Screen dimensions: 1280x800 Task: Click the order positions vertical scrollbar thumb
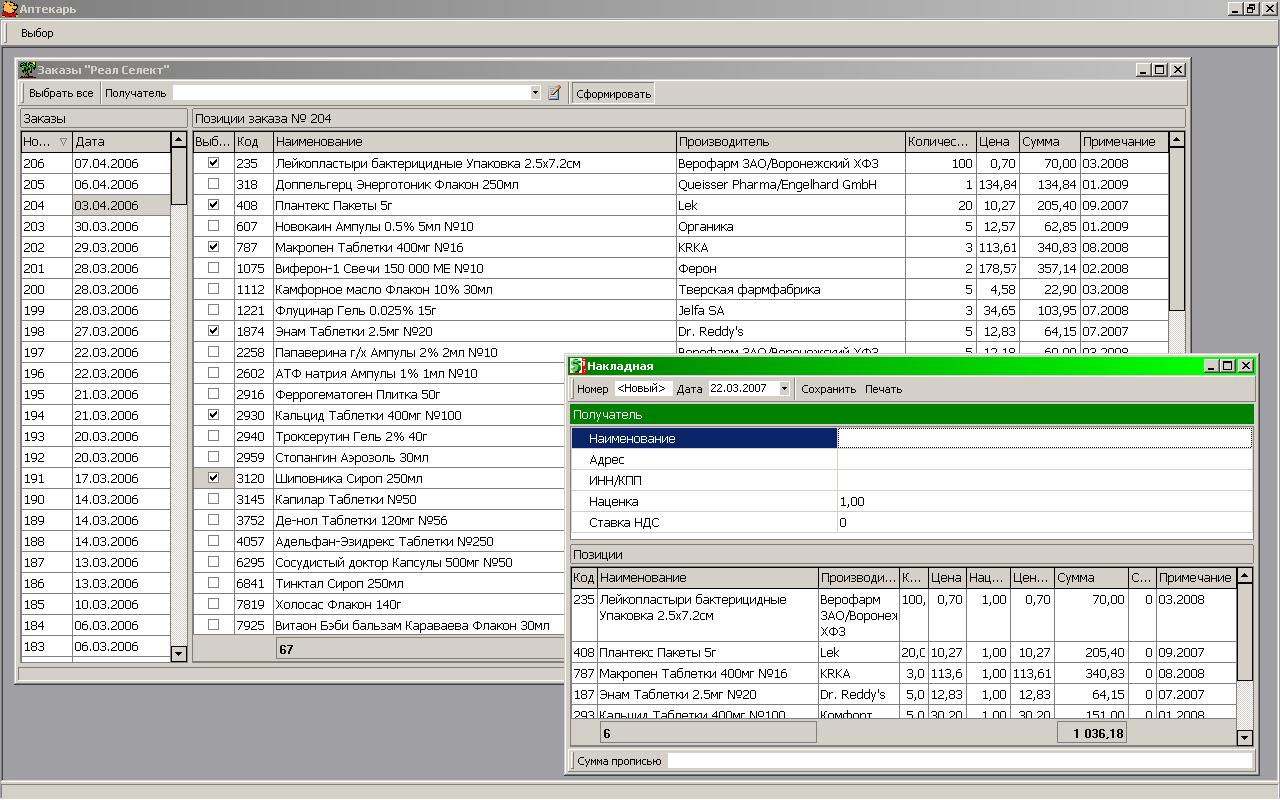(1176, 230)
